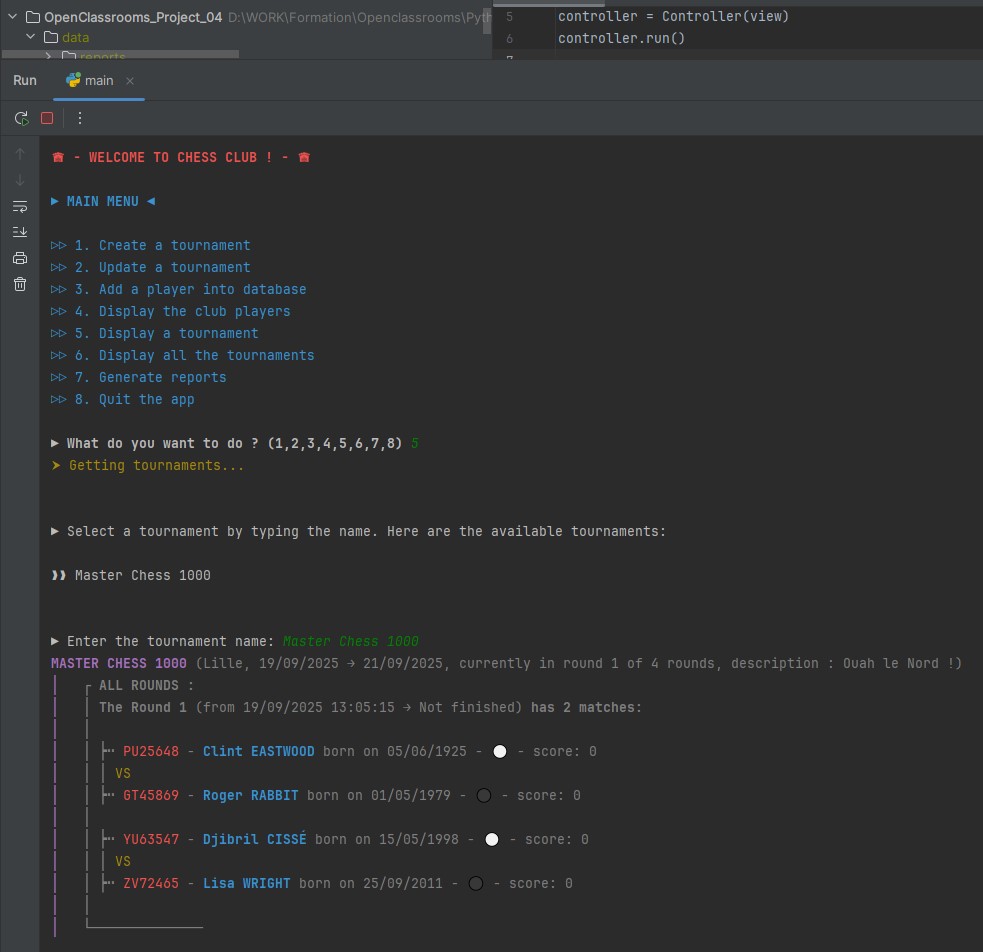Open the three-dot more options menu

pyautogui.click(x=80, y=118)
